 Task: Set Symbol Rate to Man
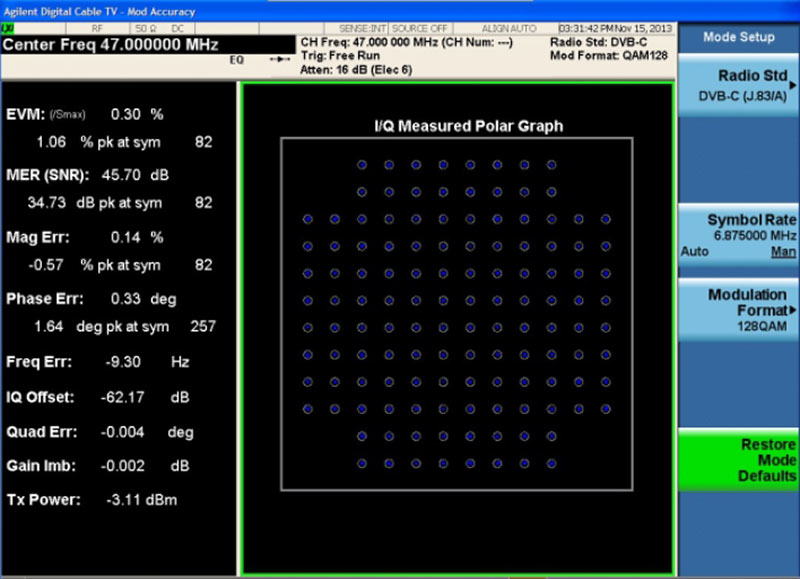[x=783, y=252]
